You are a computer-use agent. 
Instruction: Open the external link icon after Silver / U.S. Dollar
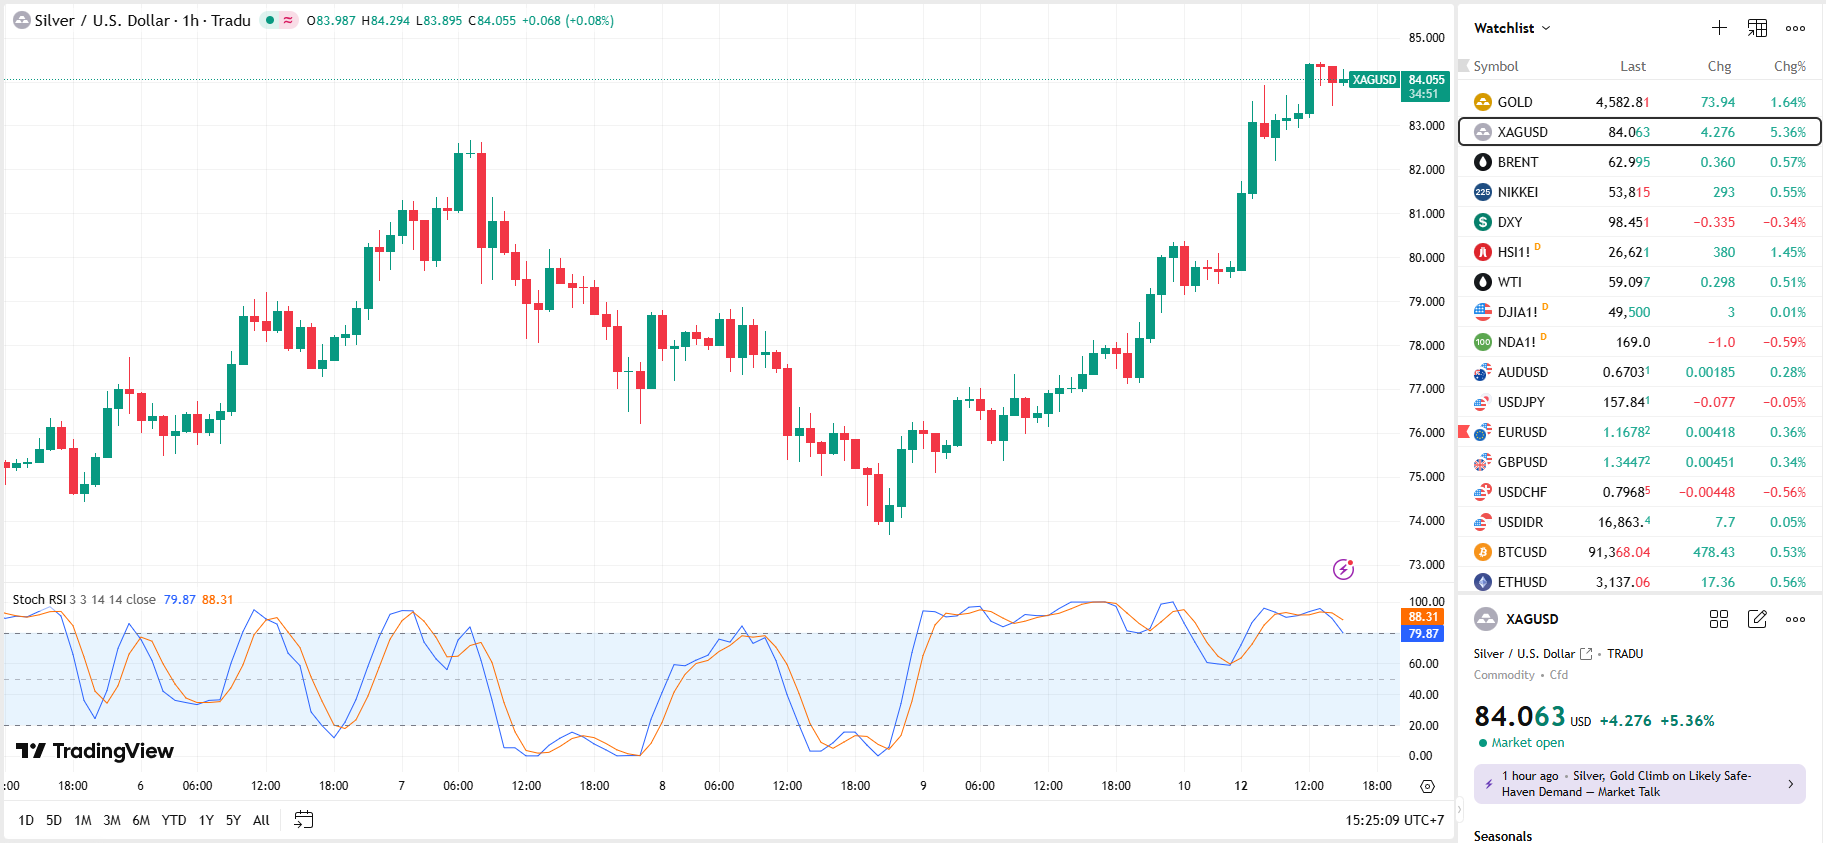1586,654
